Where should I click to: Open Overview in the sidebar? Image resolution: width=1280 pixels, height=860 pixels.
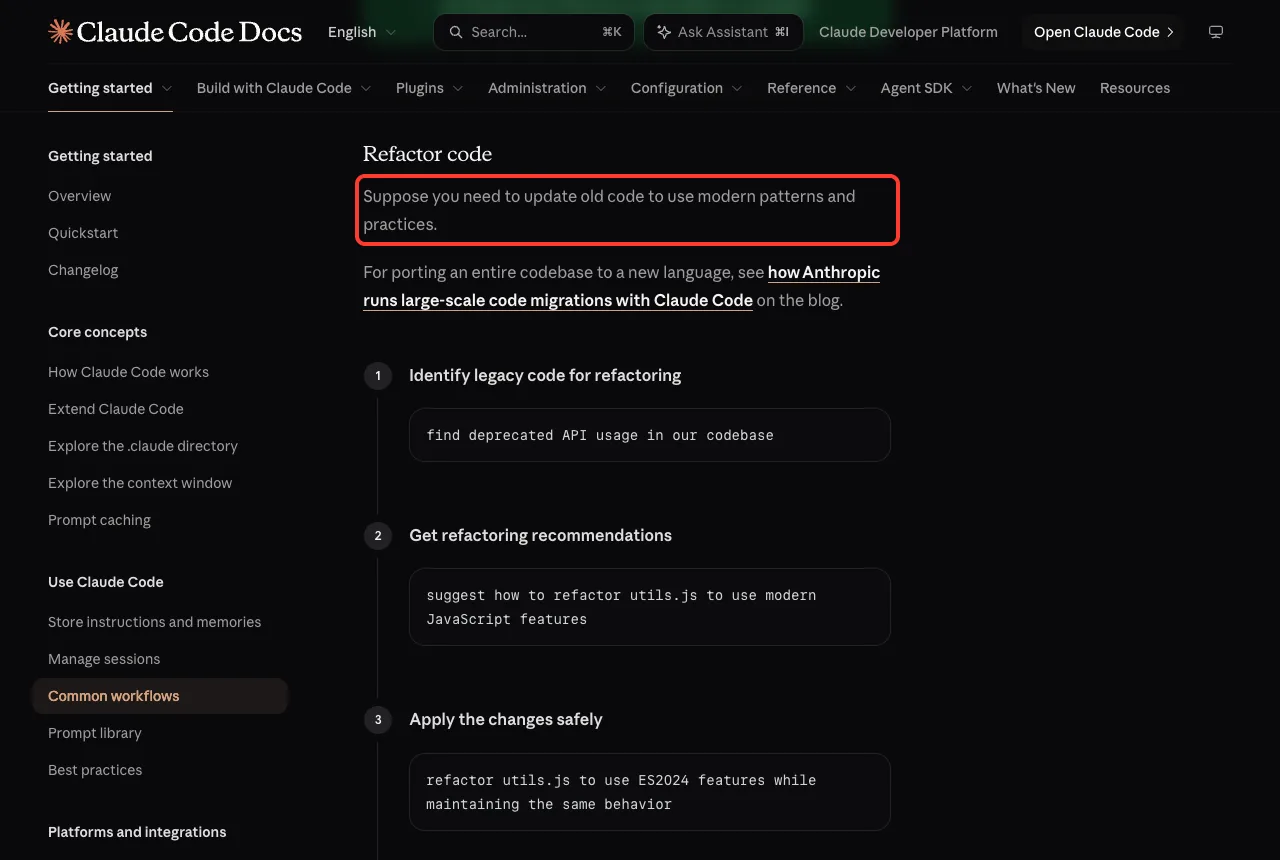(x=80, y=196)
